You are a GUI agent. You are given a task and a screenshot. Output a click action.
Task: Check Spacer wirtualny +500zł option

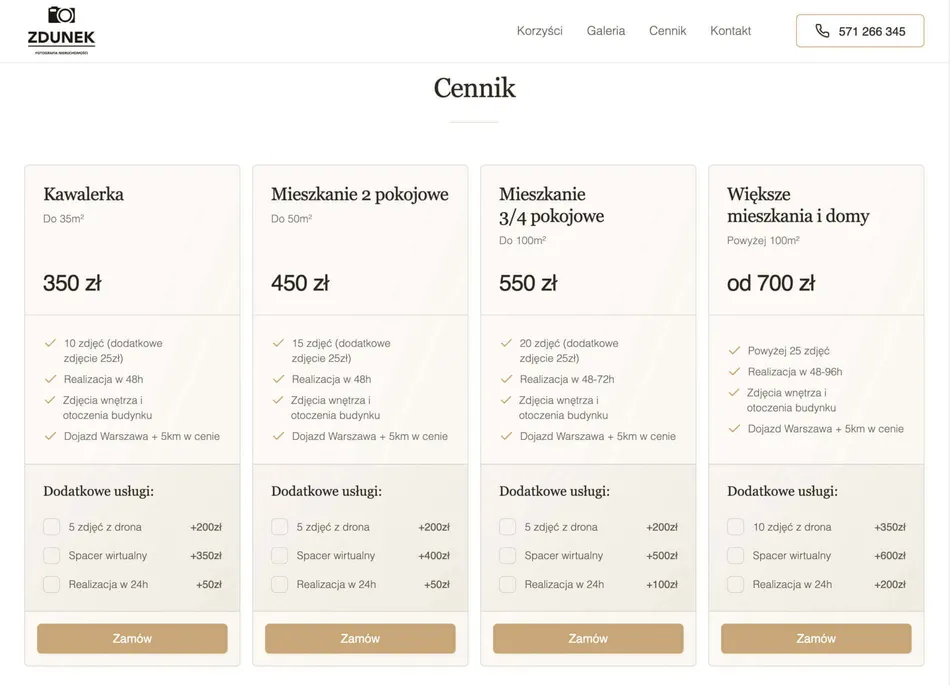[508, 556]
